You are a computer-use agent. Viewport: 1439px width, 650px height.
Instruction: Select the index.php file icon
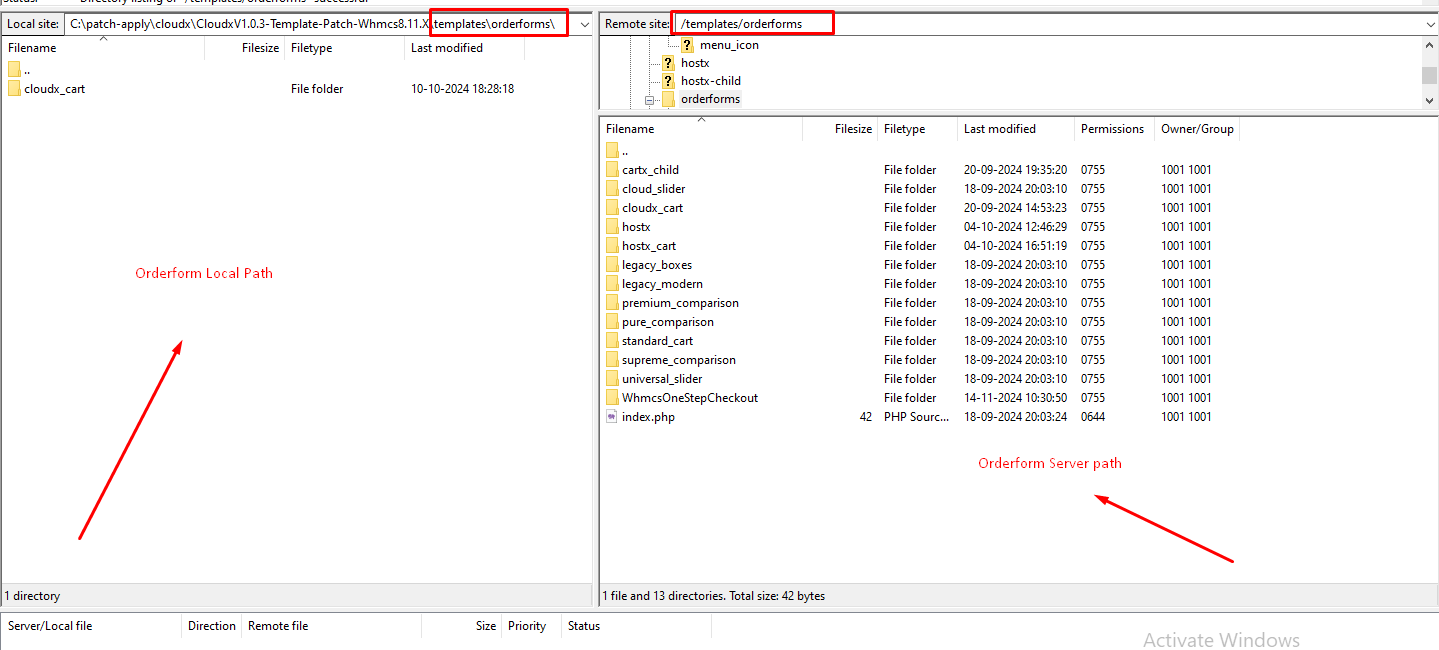[x=612, y=417]
